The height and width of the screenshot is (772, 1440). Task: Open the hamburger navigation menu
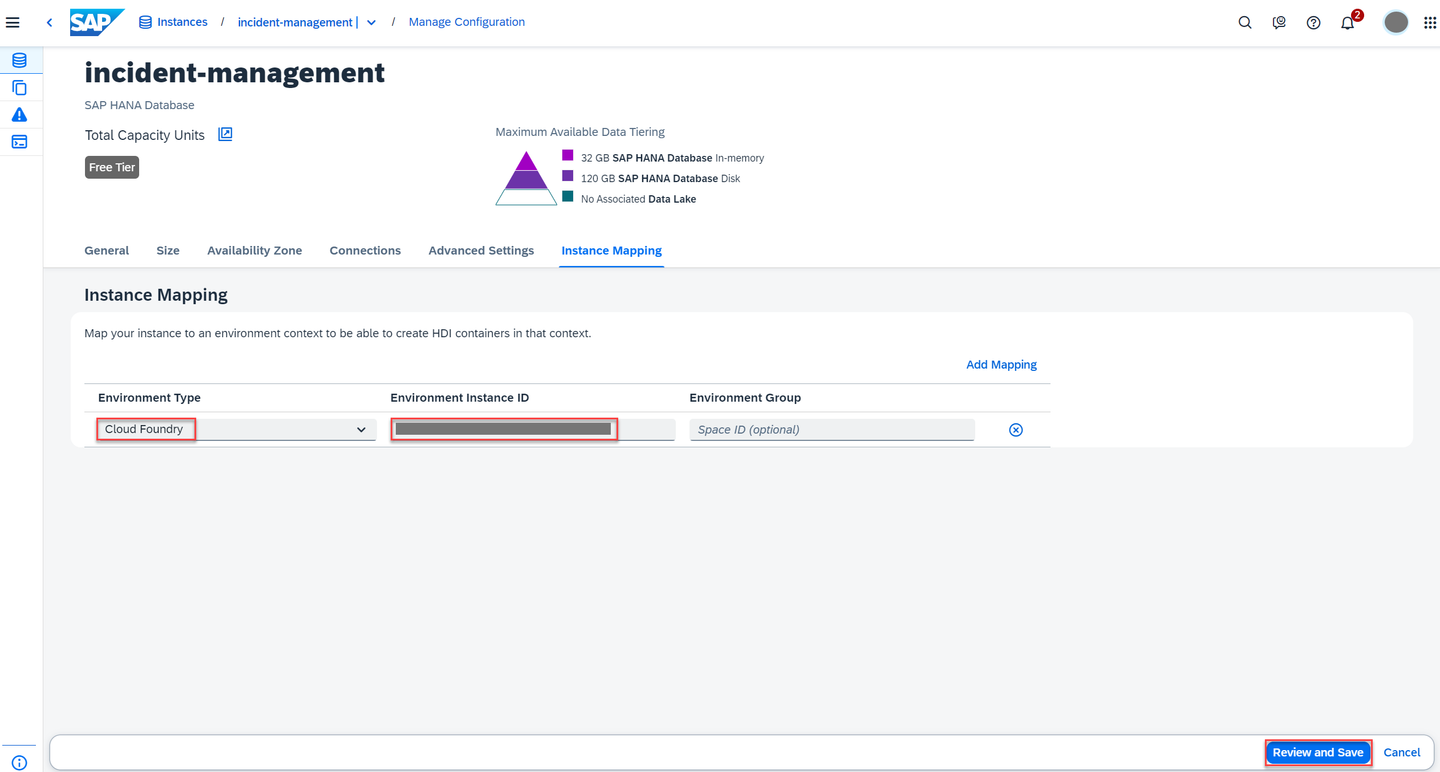[x=13, y=22]
